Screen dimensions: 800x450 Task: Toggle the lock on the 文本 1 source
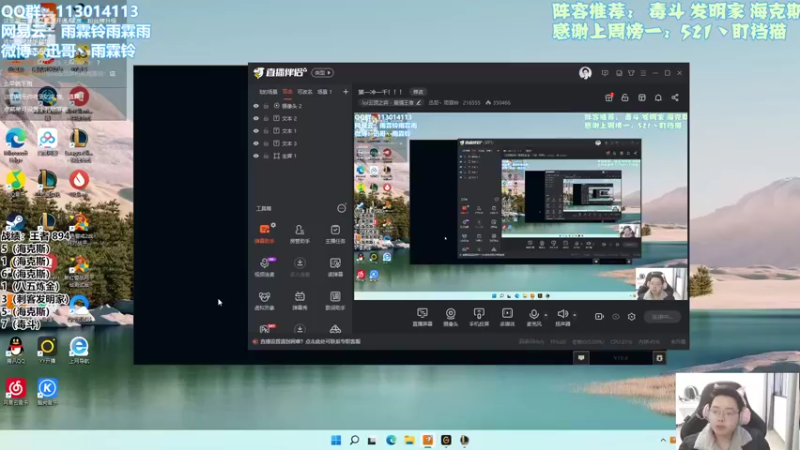tap(266, 131)
